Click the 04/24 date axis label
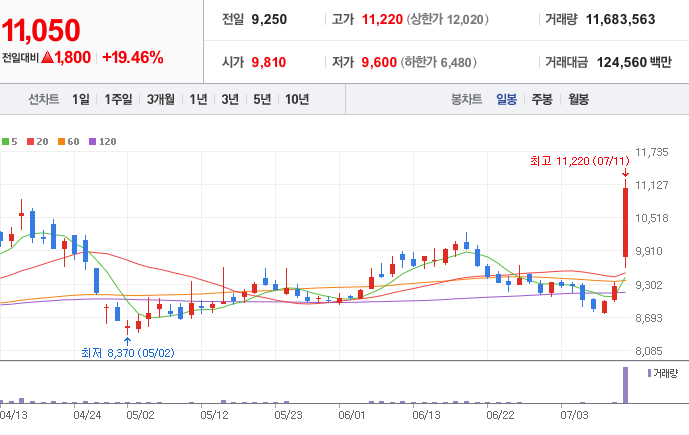This screenshot has height=435, width=689. [x=87, y=415]
